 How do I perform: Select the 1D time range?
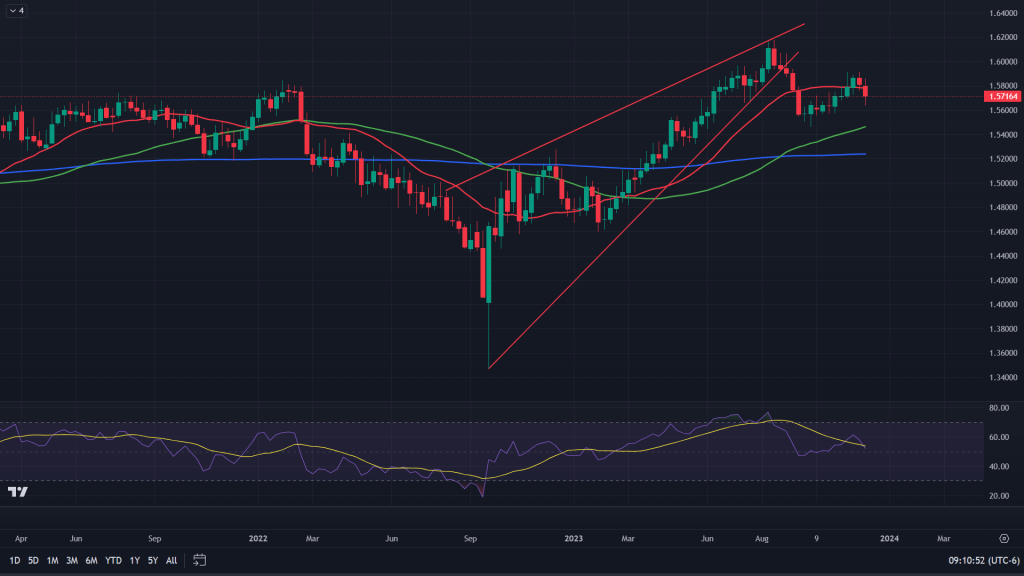click(15, 560)
